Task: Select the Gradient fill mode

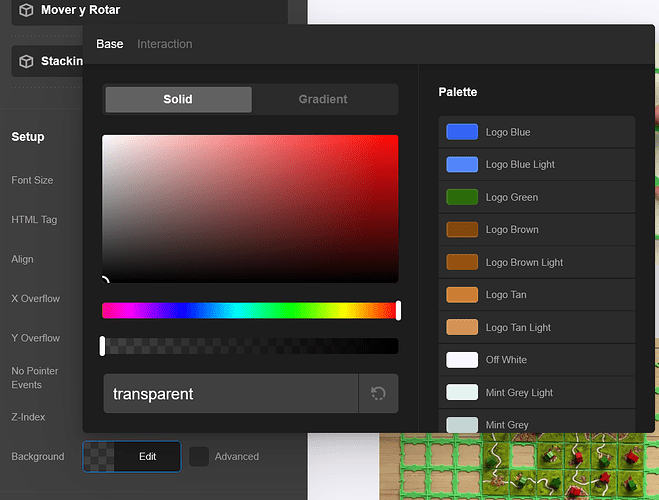Action: click(x=323, y=100)
